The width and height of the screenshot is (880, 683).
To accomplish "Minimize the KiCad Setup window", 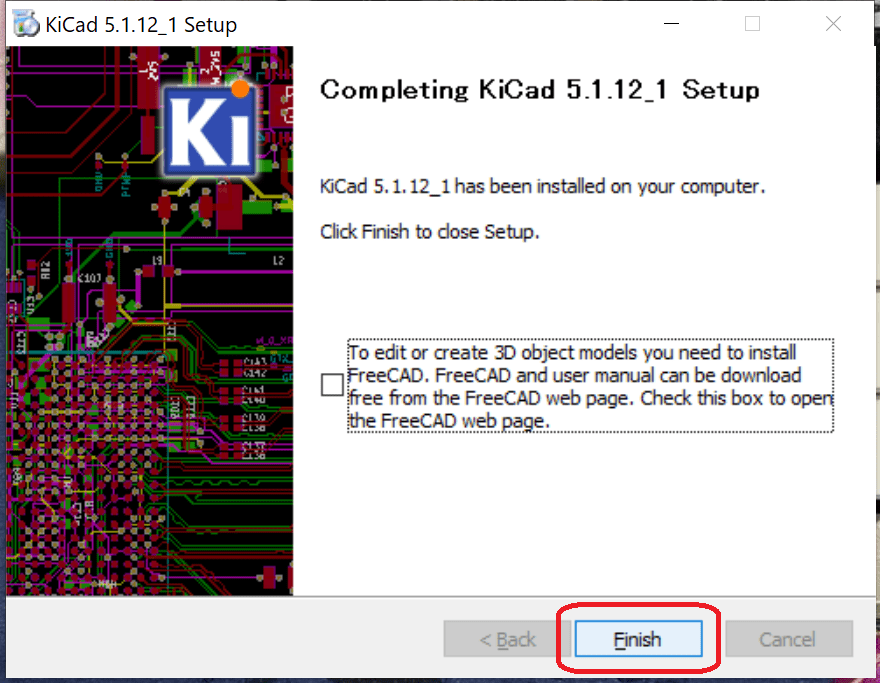I will [x=671, y=24].
